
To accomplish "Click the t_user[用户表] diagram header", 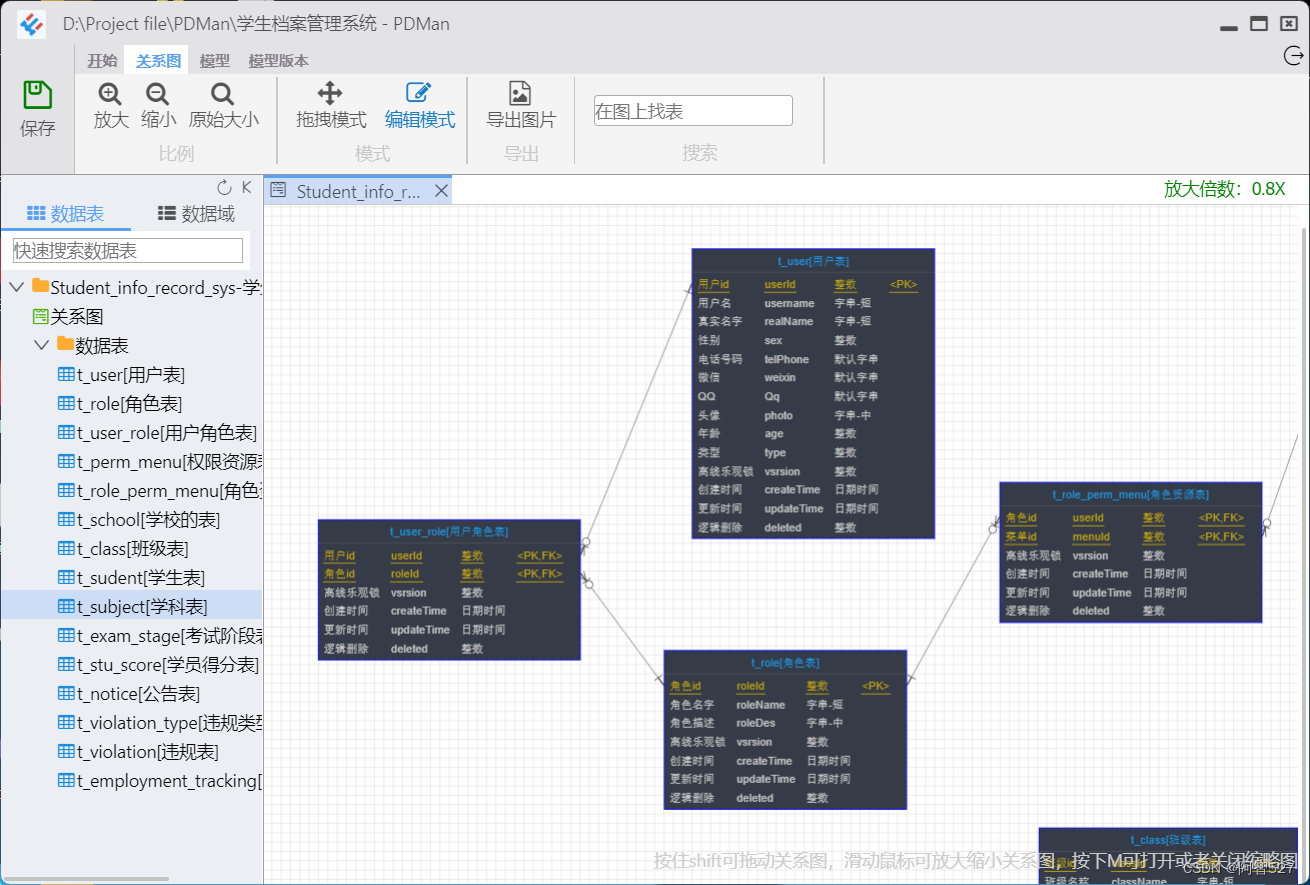I will click(x=813, y=261).
